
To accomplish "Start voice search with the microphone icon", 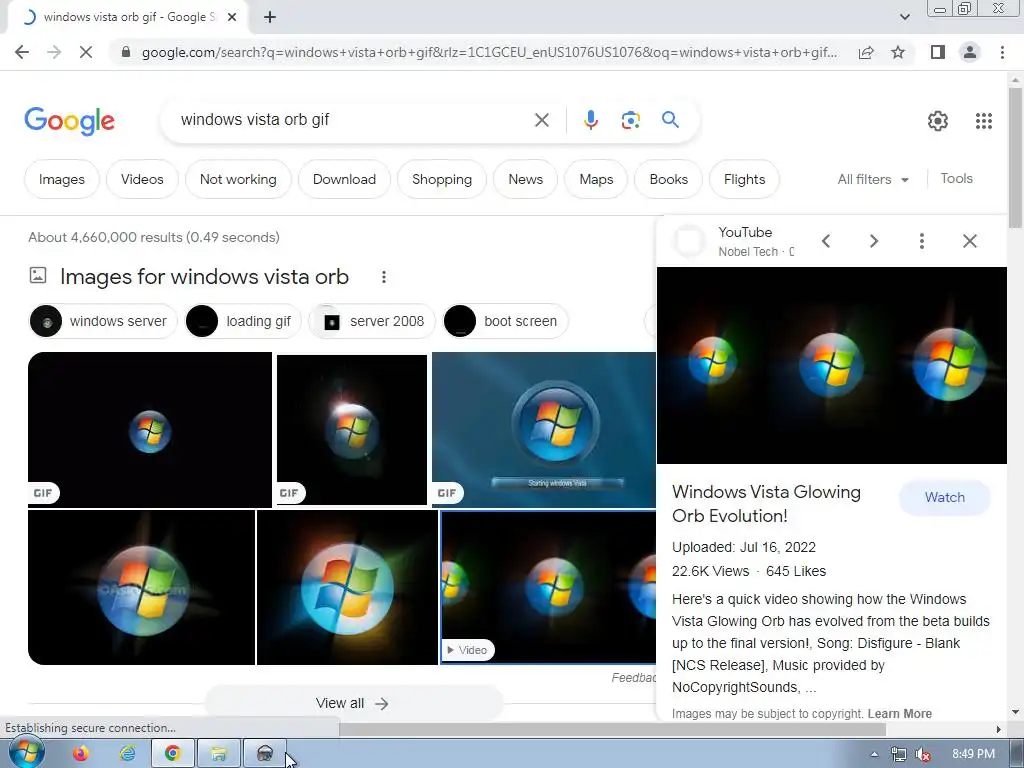I will click(x=590, y=120).
